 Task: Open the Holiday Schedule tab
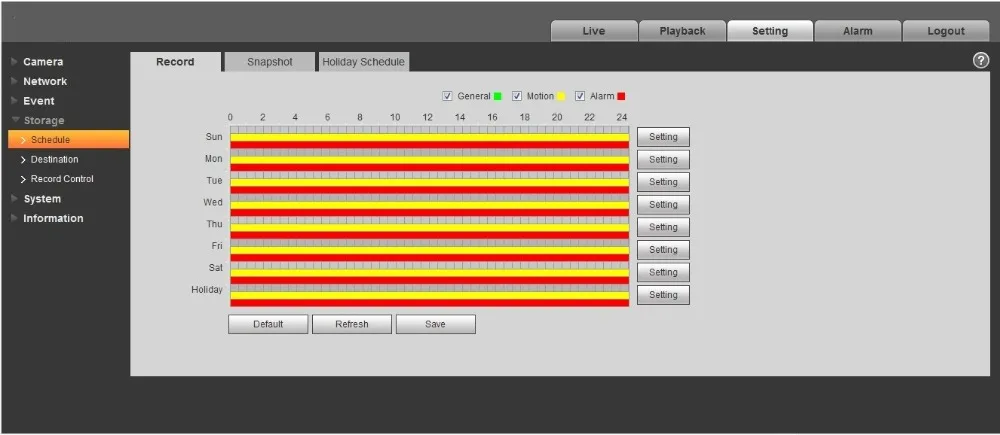pyautogui.click(x=364, y=62)
